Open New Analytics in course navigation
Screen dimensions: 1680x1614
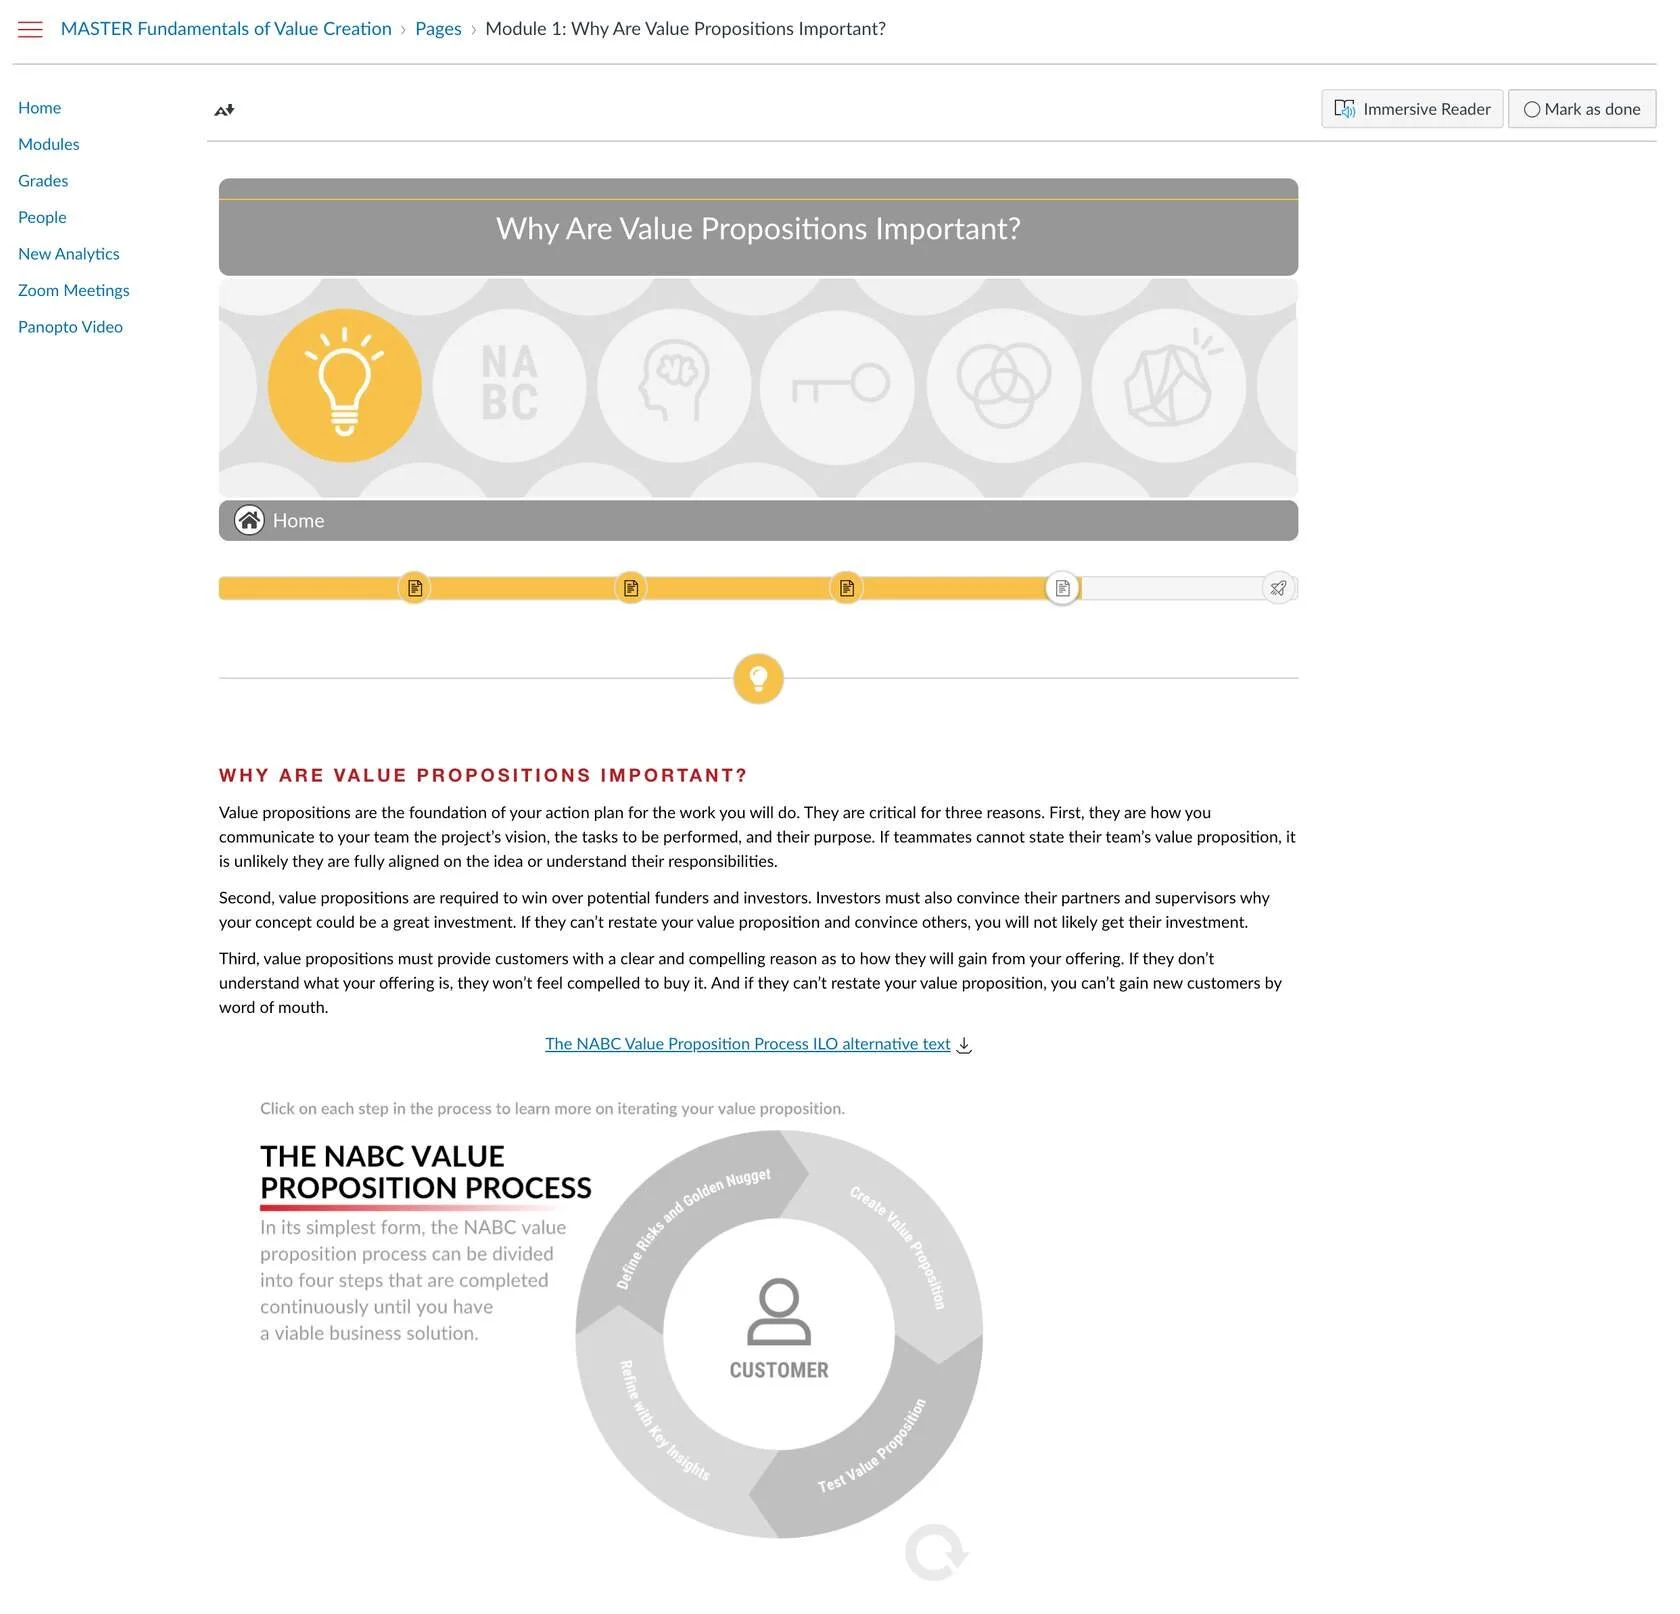click(x=69, y=254)
